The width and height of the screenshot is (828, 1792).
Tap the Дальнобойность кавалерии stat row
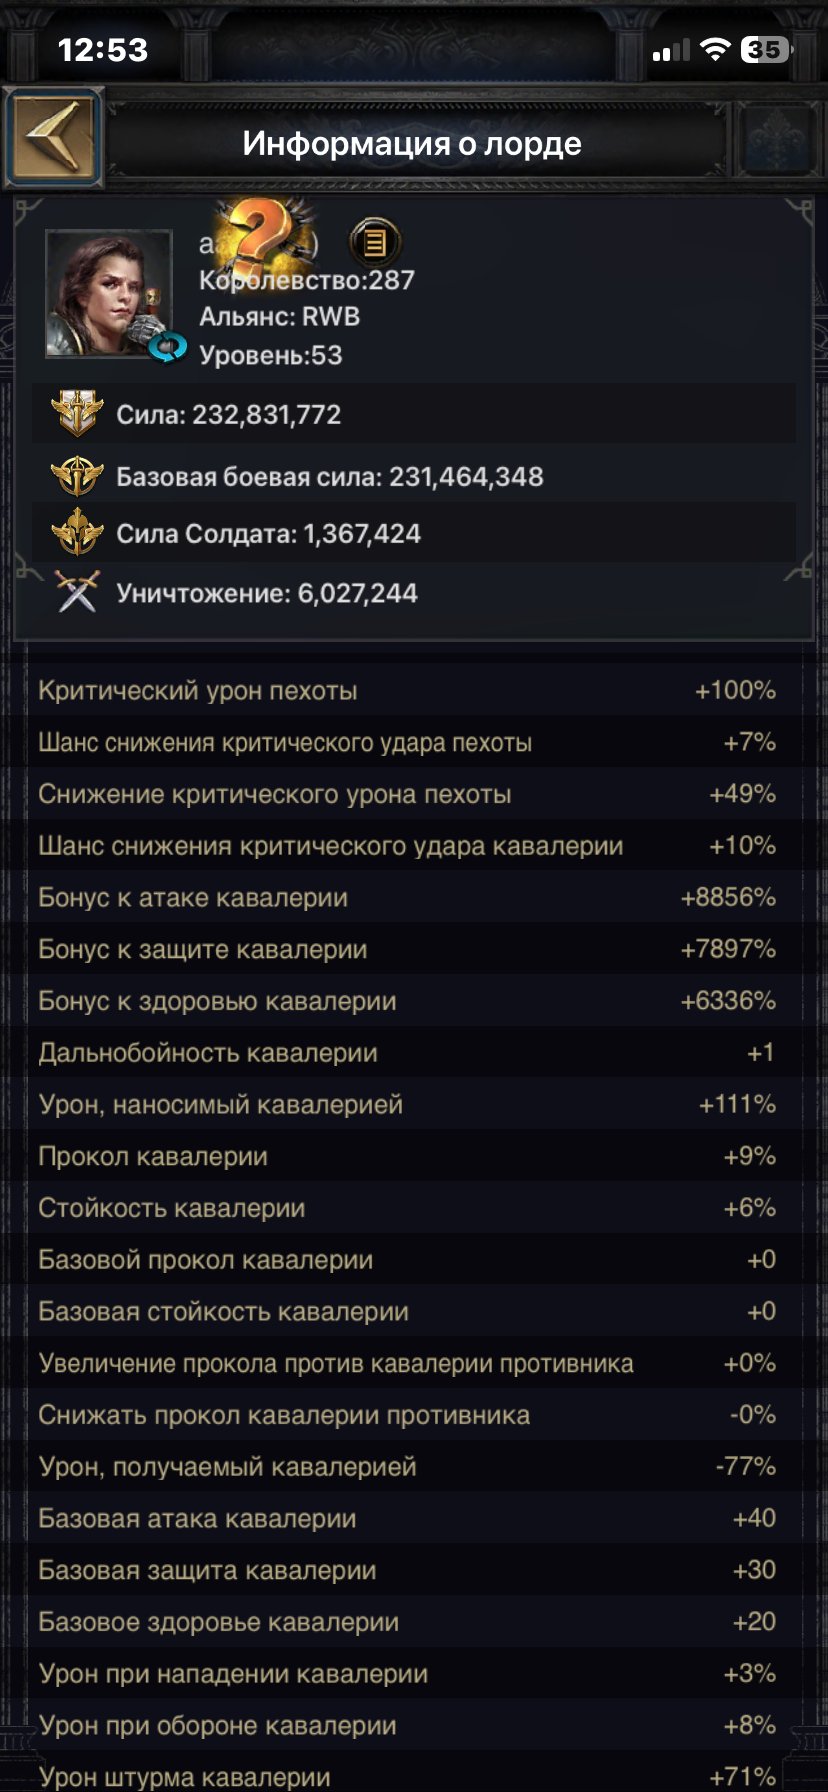point(407,1053)
